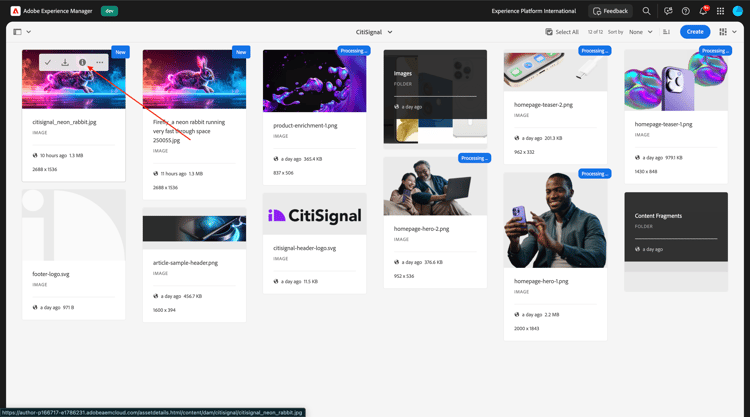Open the AI assistant chat icon
The width and height of the screenshot is (750, 417).
pyautogui.click(x=668, y=11)
